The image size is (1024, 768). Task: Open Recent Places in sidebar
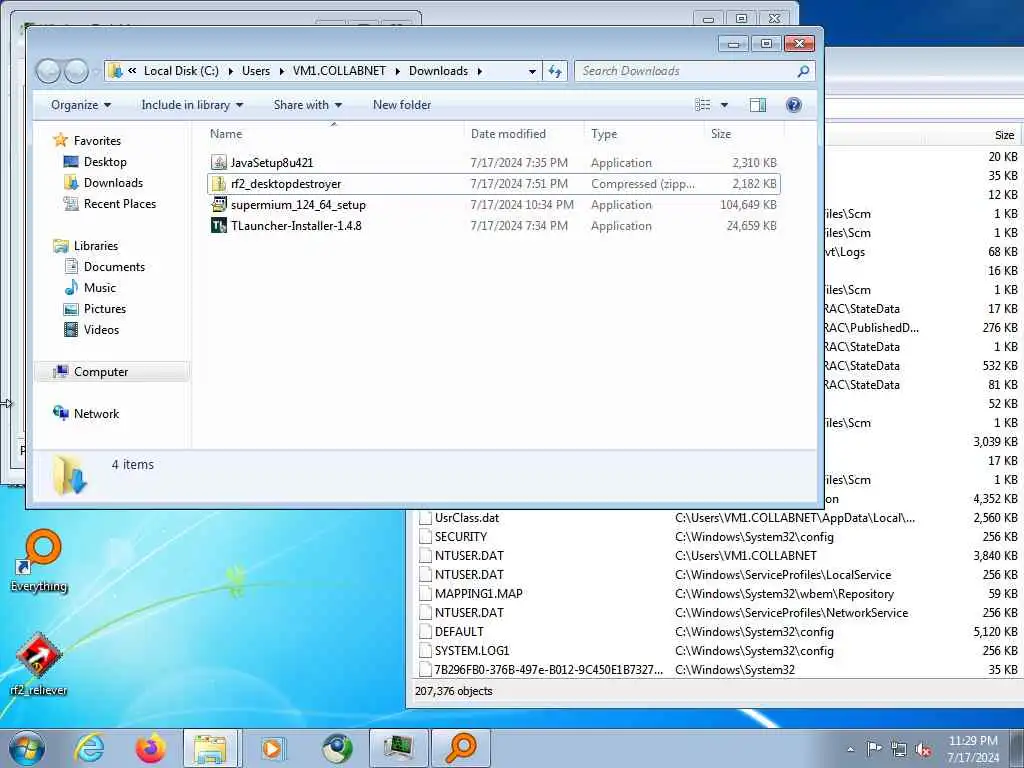pyautogui.click(x=120, y=204)
